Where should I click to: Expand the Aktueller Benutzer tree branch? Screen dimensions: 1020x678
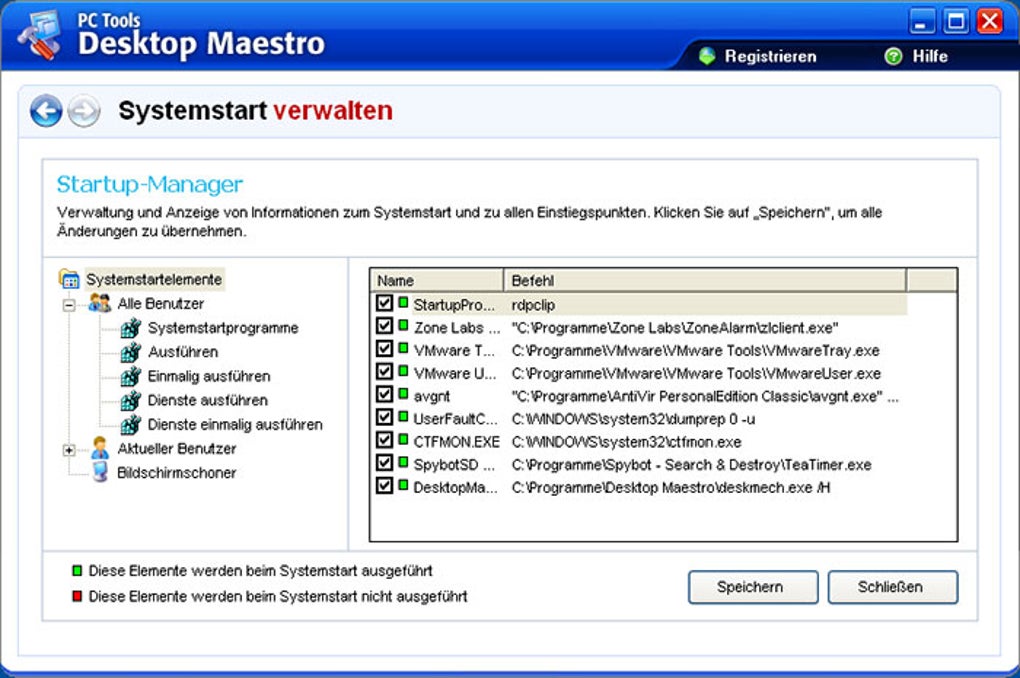(x=69, y=450)
